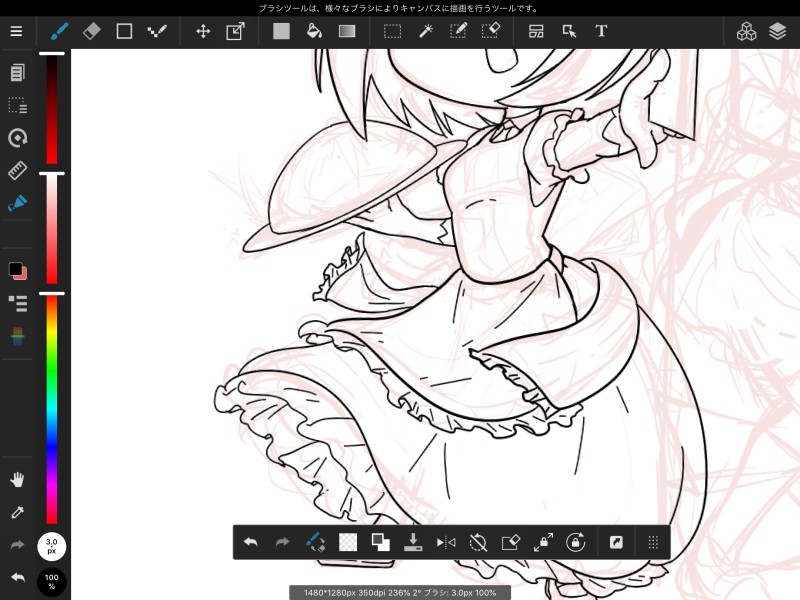The width and height of the screenshot is (800, 600).
Task: Toggle the pen correction icon in sidebar
Action: point(17,203)
